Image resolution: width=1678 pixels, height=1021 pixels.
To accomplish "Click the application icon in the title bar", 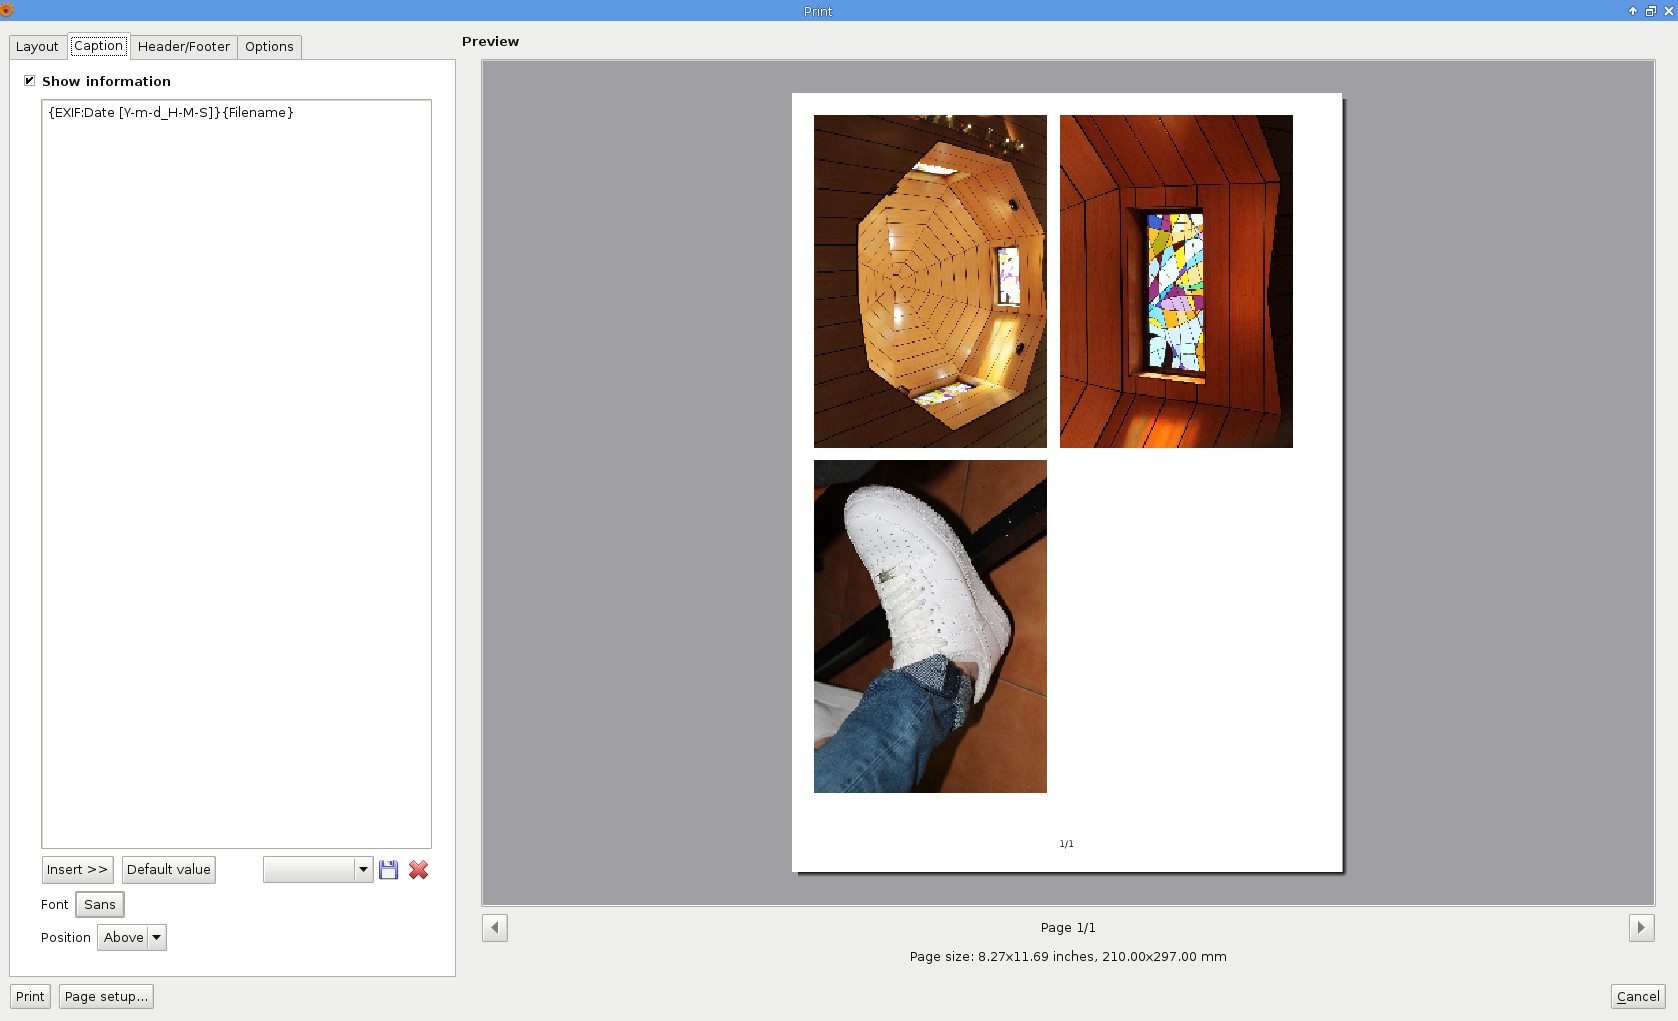I will tap(7, 10).
